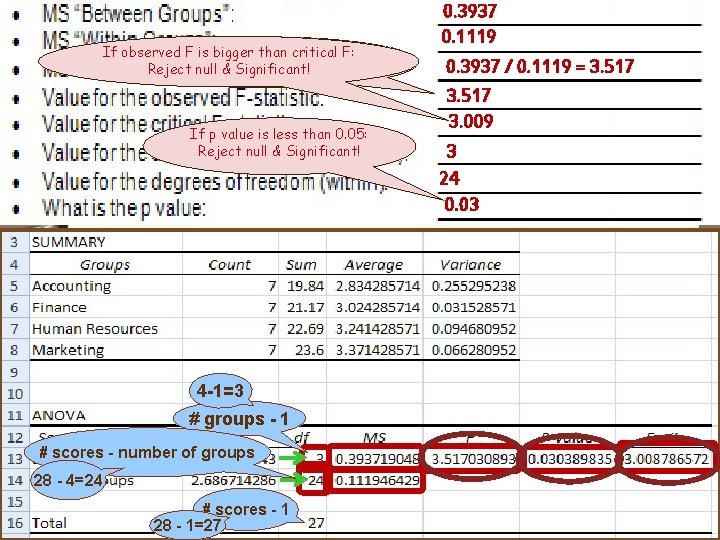Click the answer 0.3937 at top

click(x=469, y=11)
